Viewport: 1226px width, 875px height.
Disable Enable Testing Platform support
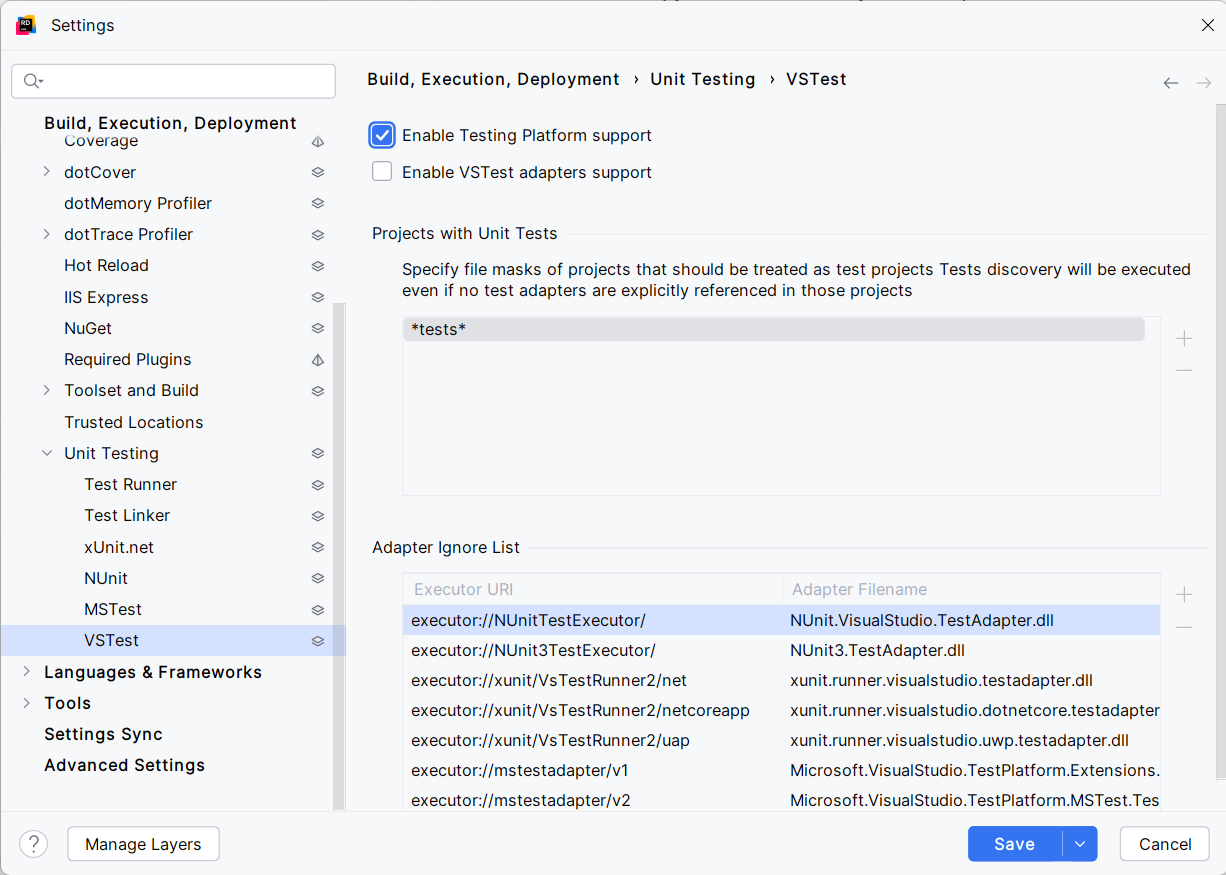point(381,135)
